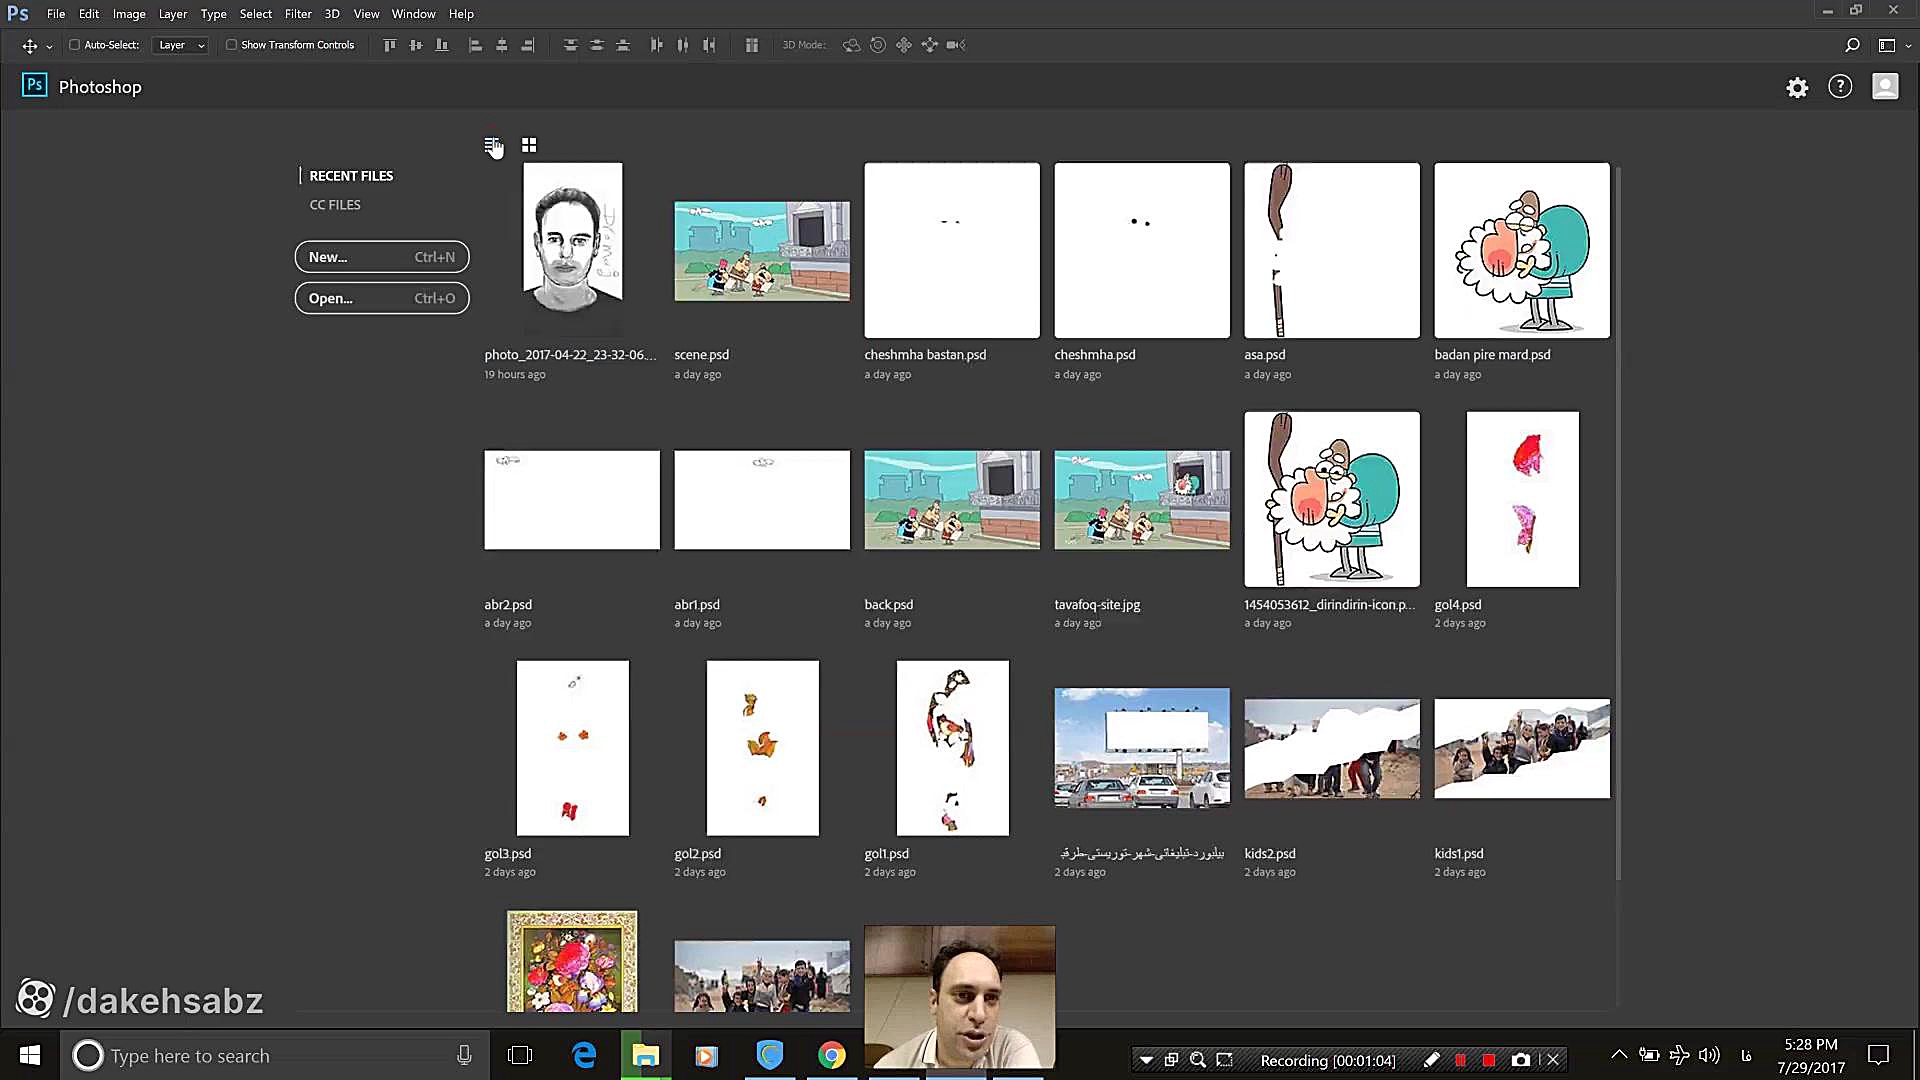Click the Open... button
This screenshot has width=1920, height=1080.
(x=382, y=298)
